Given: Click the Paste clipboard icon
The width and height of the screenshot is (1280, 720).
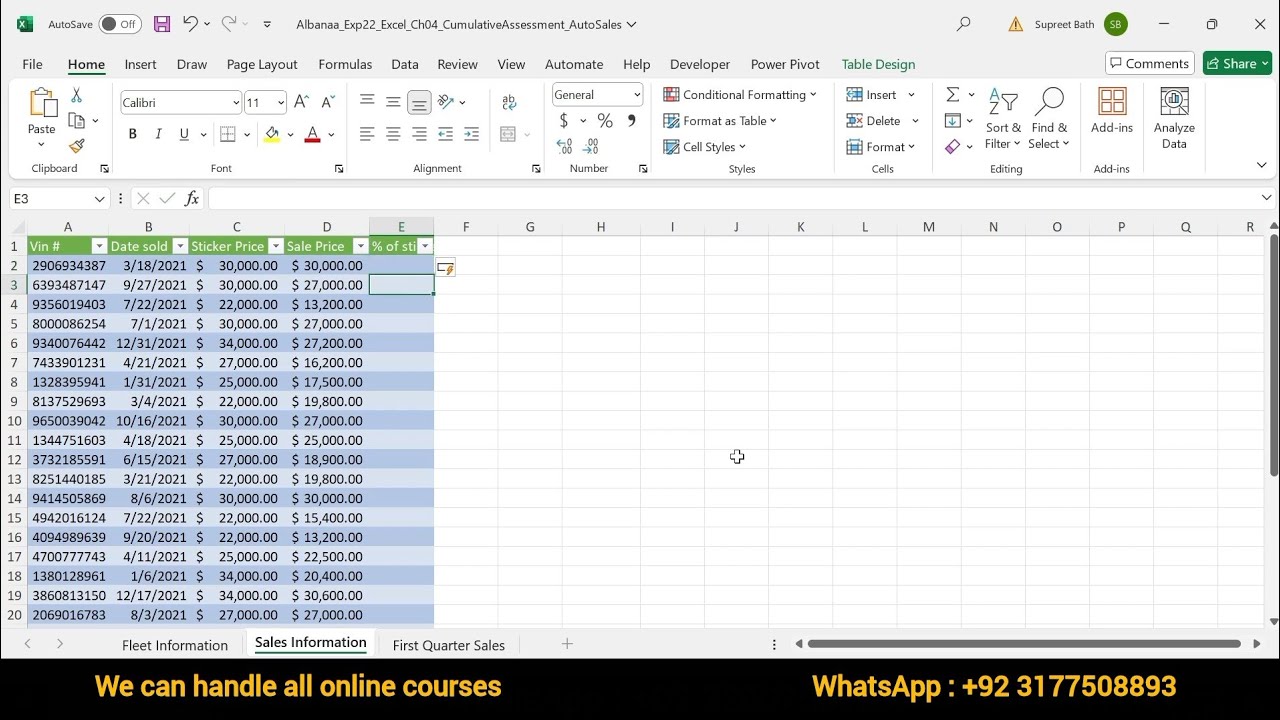Looking at the screenshot, I should click(x=42, y=104).
